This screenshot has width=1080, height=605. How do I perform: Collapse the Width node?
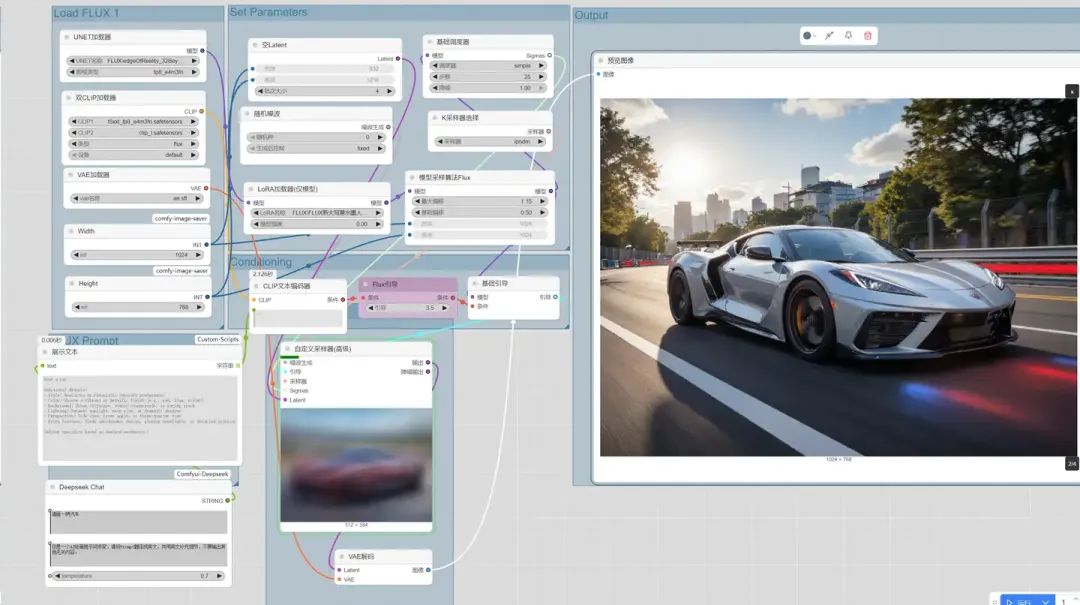pyautogui.click(x=71, y=232)
